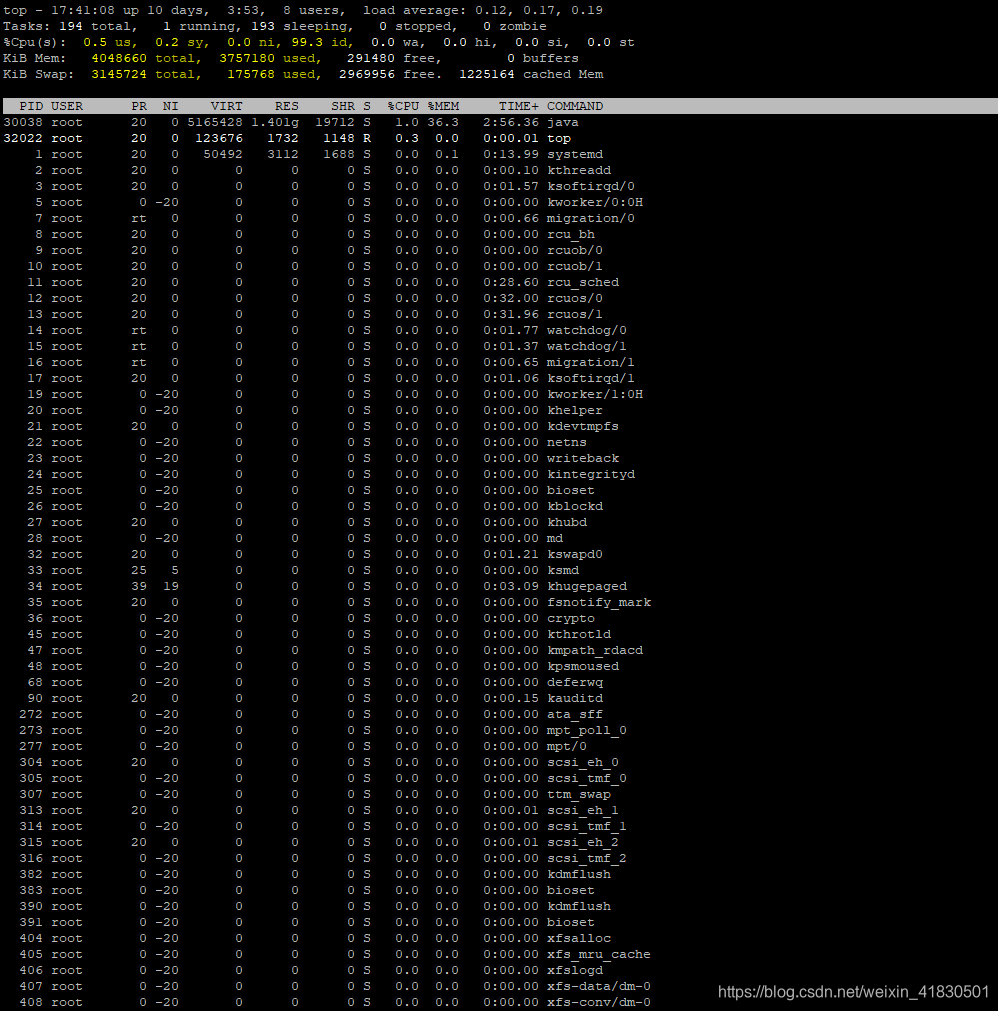The height and width of the screenshot is (1011, 998).
Task: Click the kthrotld process name
Action: [x=579, y=634]
